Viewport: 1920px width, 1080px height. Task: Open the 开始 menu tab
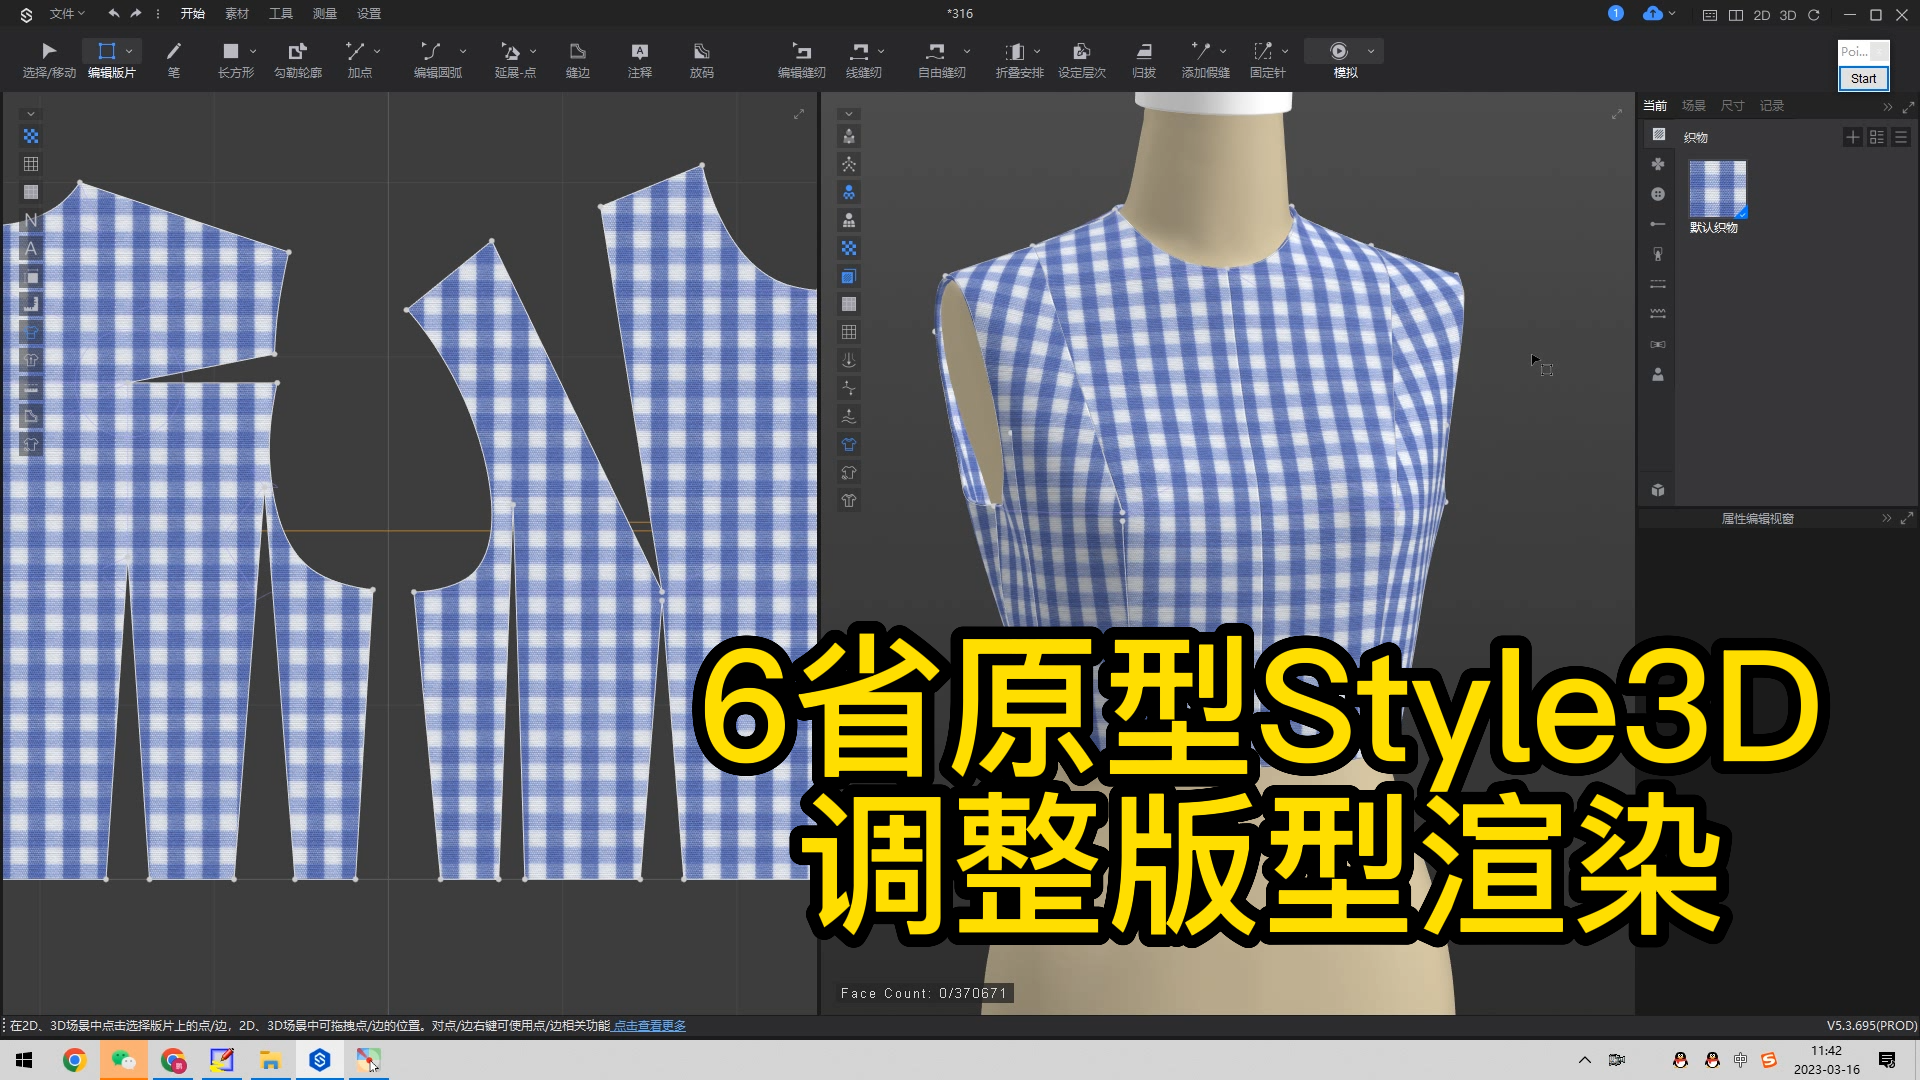[x=192, y=14]
